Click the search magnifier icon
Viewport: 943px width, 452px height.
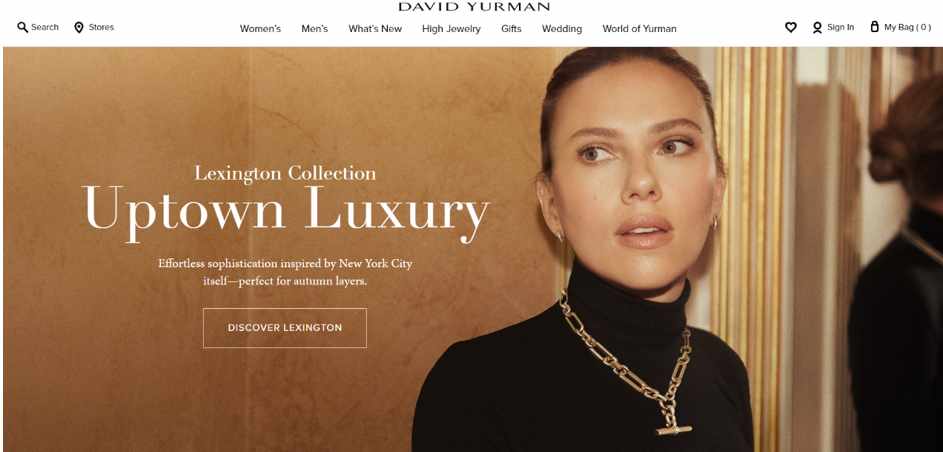[x=22, y=27]
